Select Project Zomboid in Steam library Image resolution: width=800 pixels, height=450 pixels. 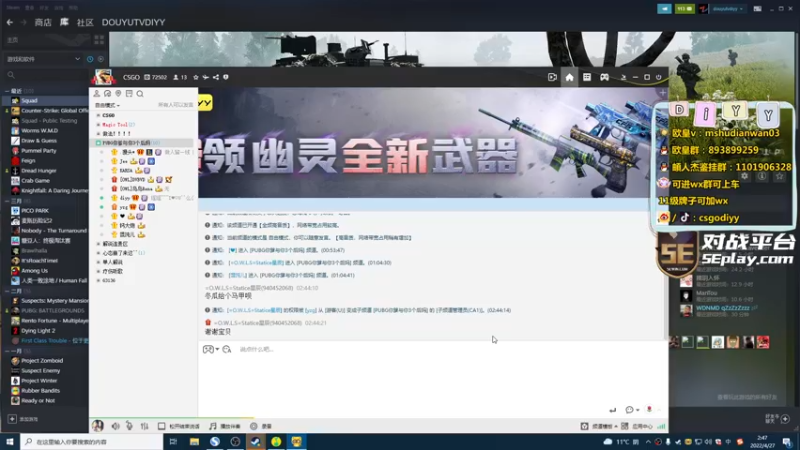pyautogui.click(x=46, y=360)
